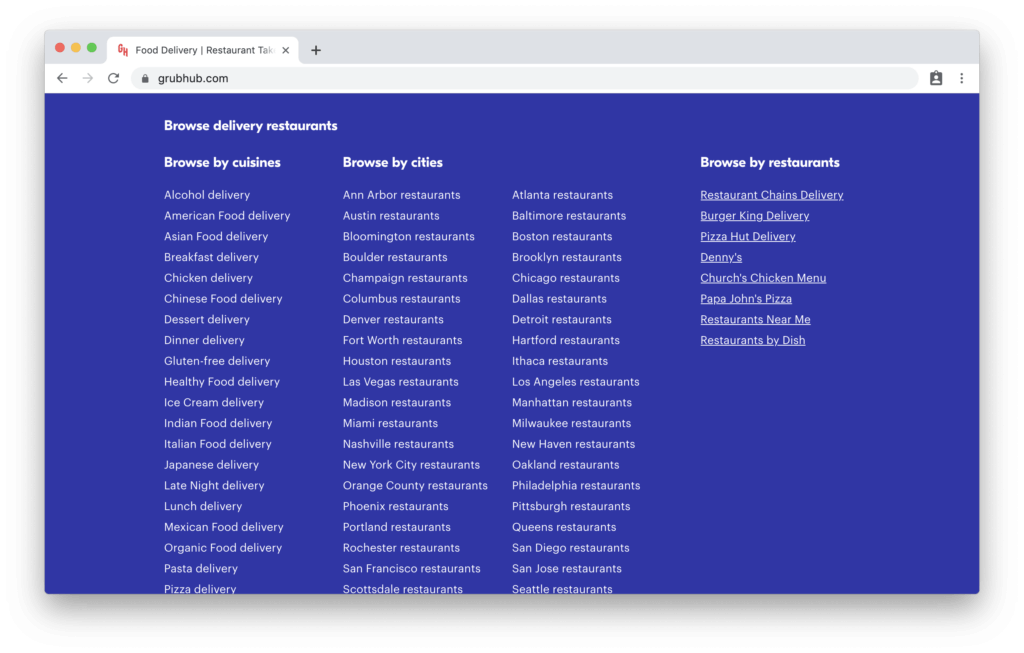The height and width of the screenshot is (653, 1024).
Task: Click Japanese delivery
Action: click(211, 465)
